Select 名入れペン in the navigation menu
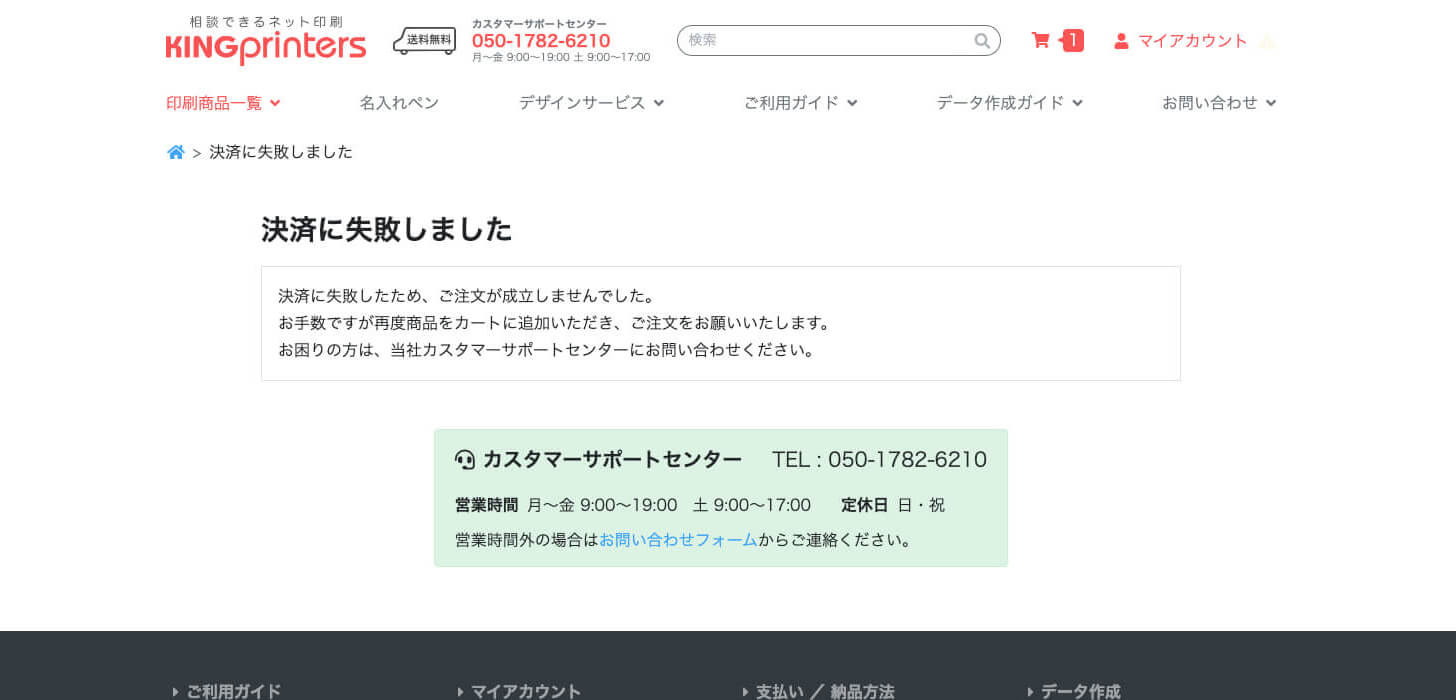The width and height of the screenshot is (1456, 700). point(398,102)
